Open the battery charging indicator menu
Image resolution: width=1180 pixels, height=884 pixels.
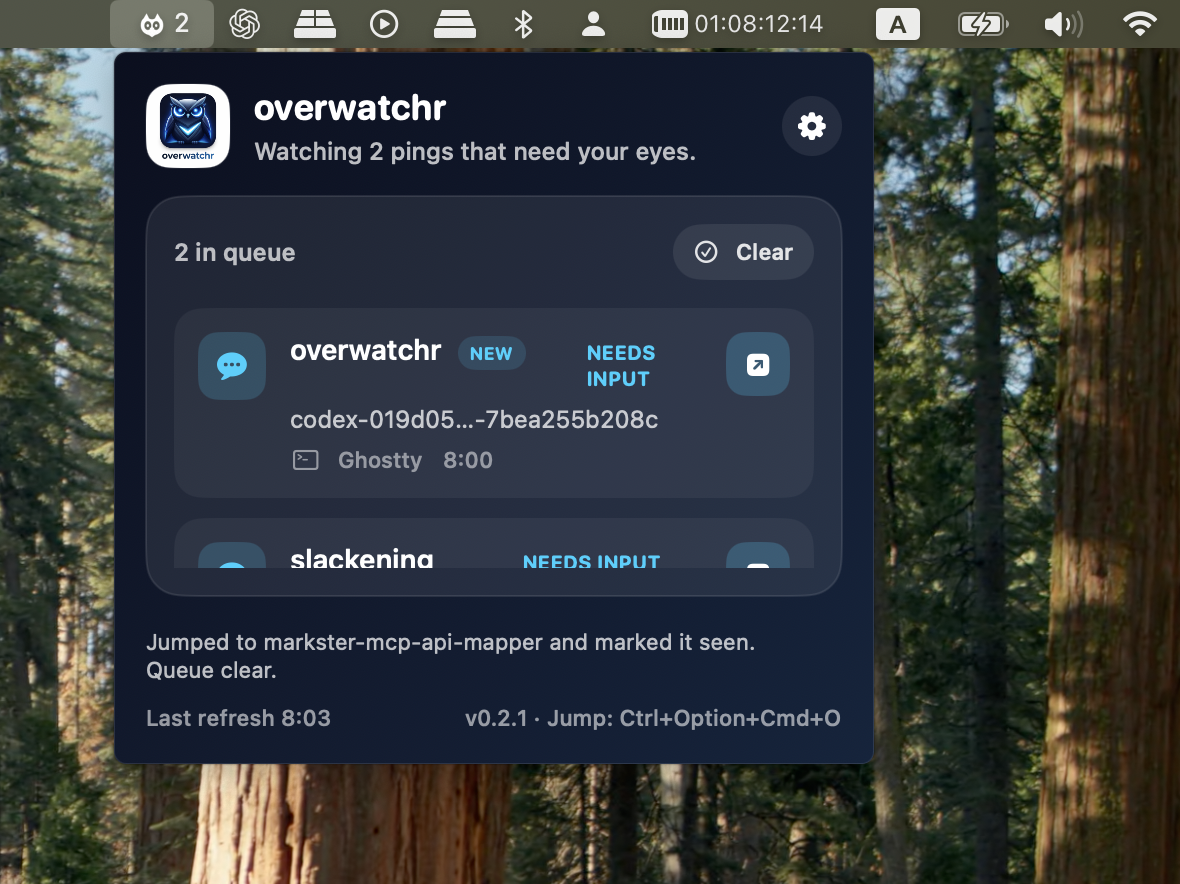tap(981, 23)
